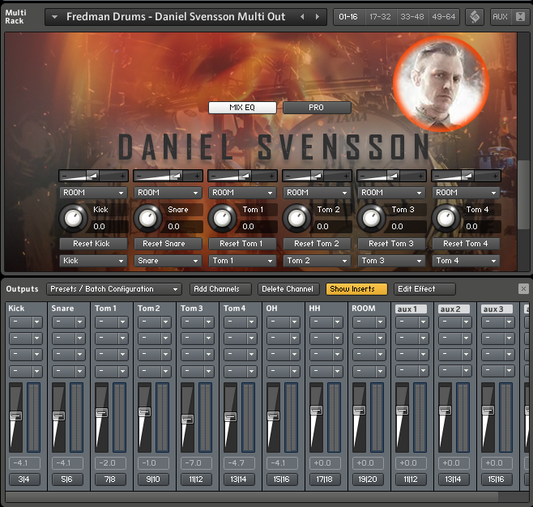This screenshot has width=533, height=507.
Task: Click Add Channels in Outputs
Action: 220,289
